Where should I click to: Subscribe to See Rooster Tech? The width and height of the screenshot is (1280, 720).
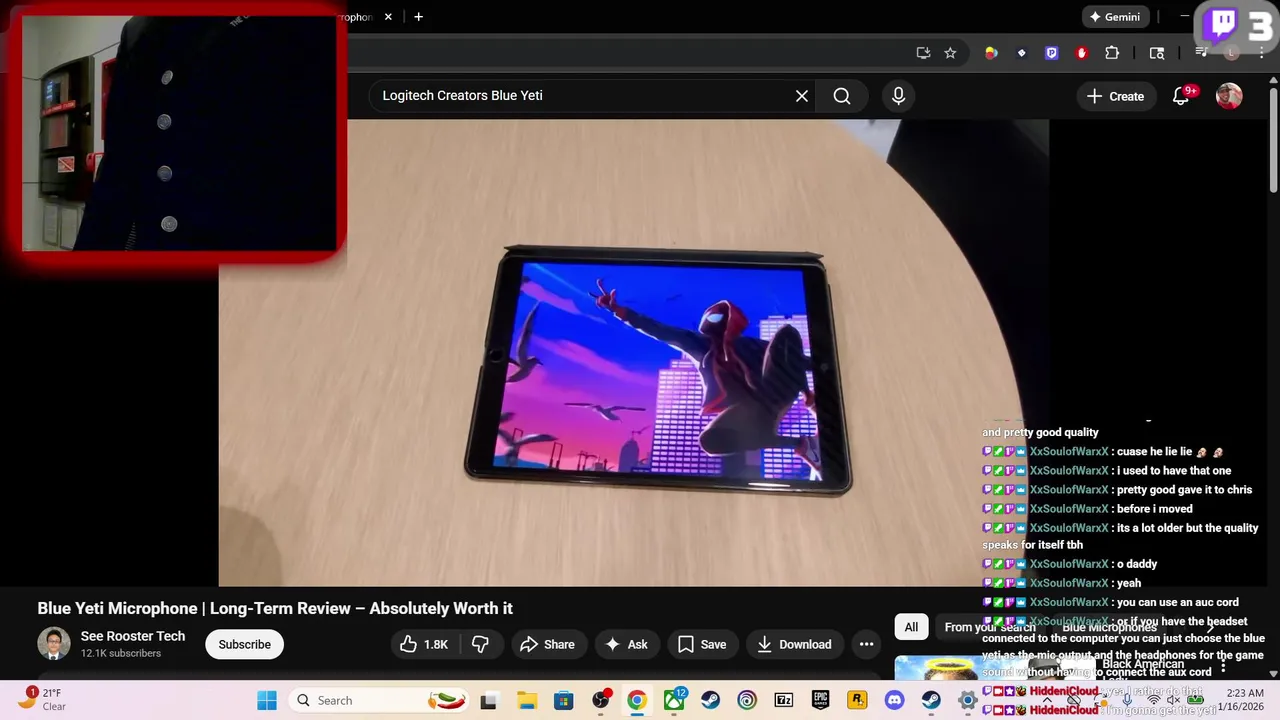pos(245,645)
